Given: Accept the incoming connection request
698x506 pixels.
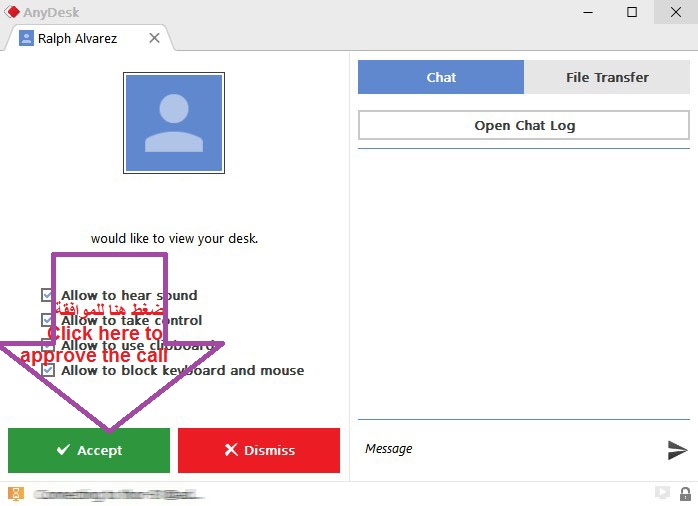Looking at the screenshot, I should (x=89, y=450).
